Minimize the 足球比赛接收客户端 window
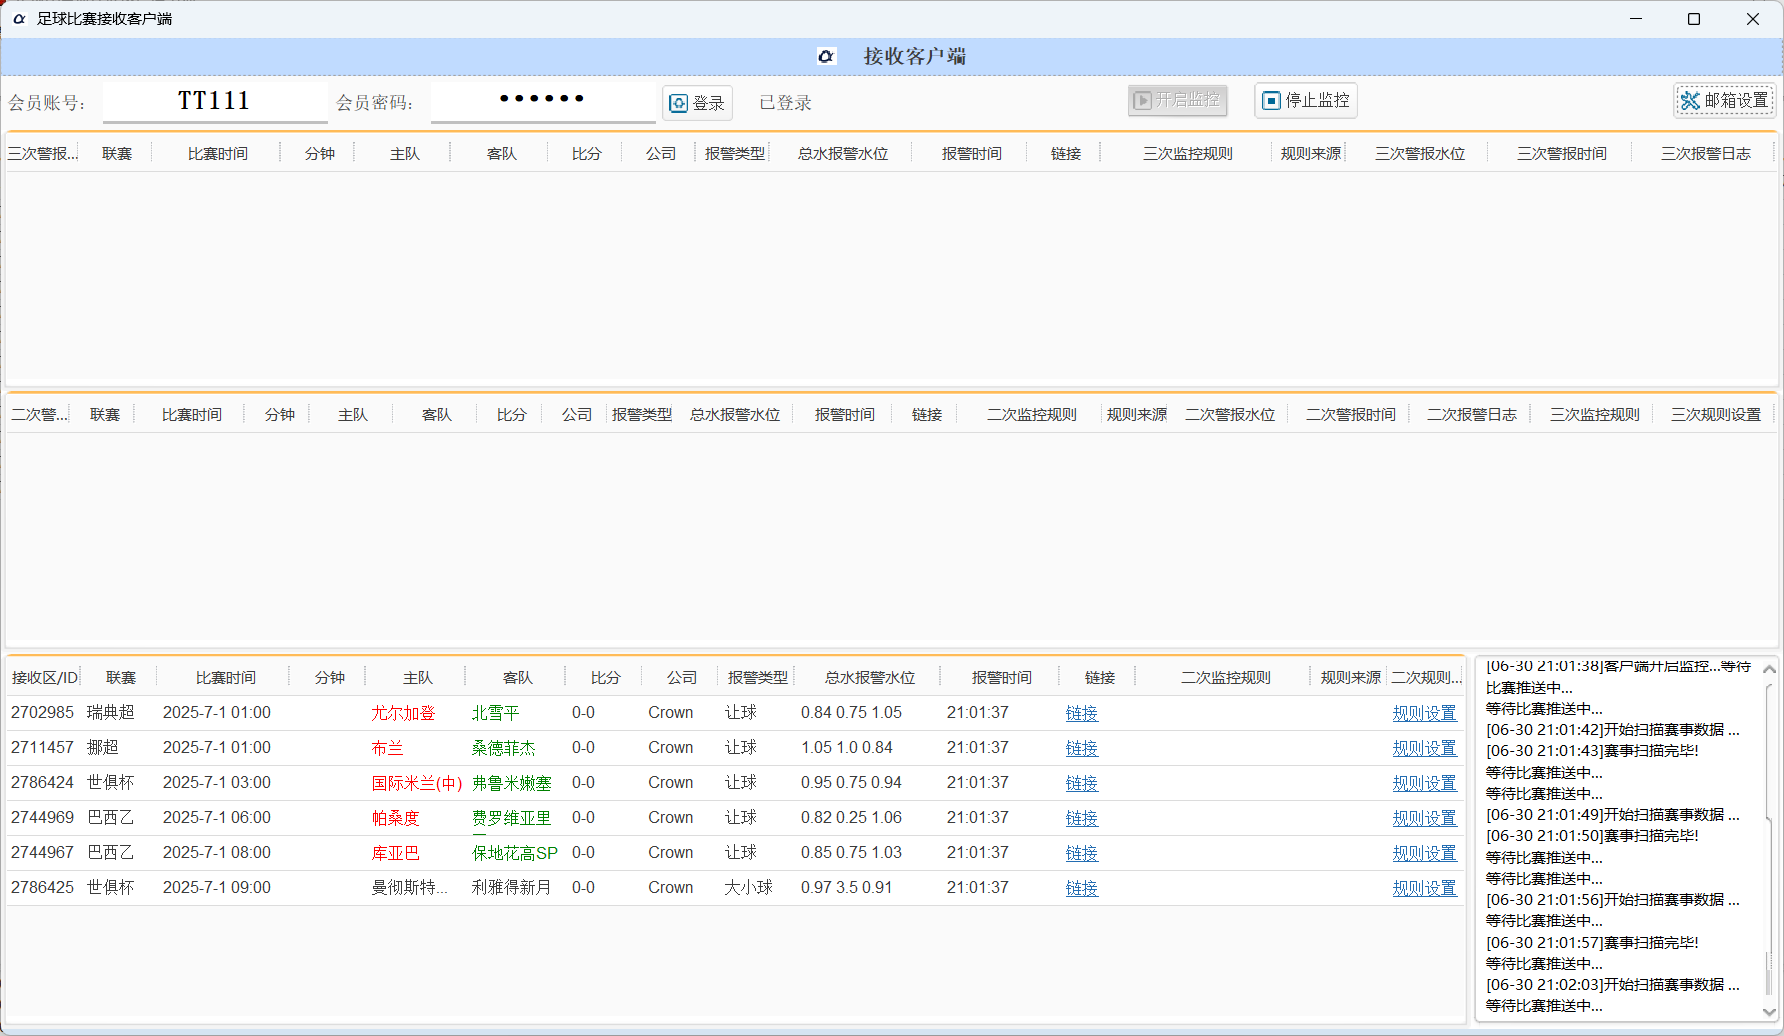 [1636, 19]
